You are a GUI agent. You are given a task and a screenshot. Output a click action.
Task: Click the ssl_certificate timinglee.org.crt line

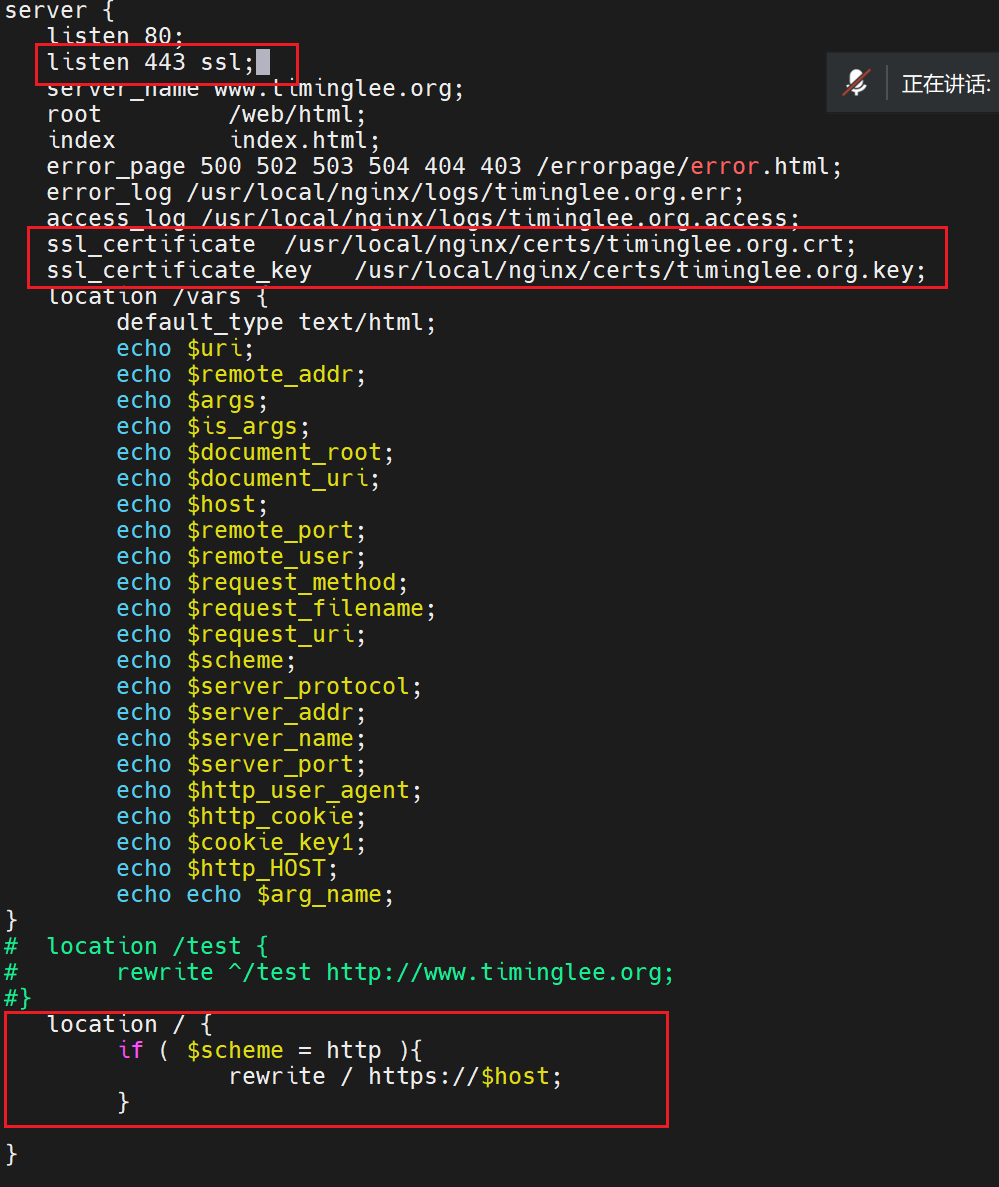click(x=451, y=245)
